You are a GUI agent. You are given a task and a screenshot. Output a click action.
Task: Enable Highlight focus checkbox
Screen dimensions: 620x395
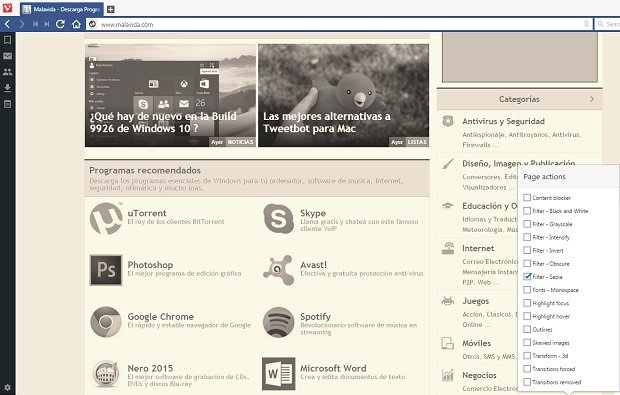pyautogui.click(x=527, y=303)
